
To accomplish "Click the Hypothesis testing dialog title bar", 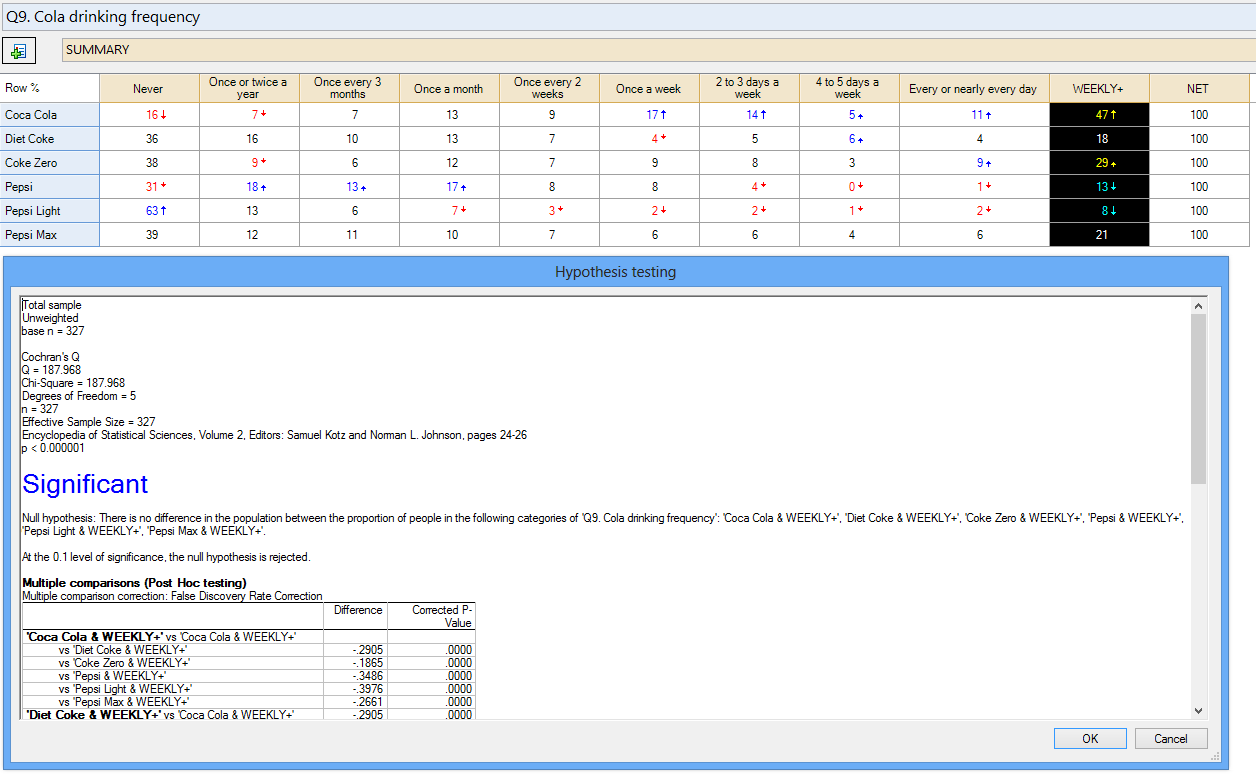I will coord(615,272).
